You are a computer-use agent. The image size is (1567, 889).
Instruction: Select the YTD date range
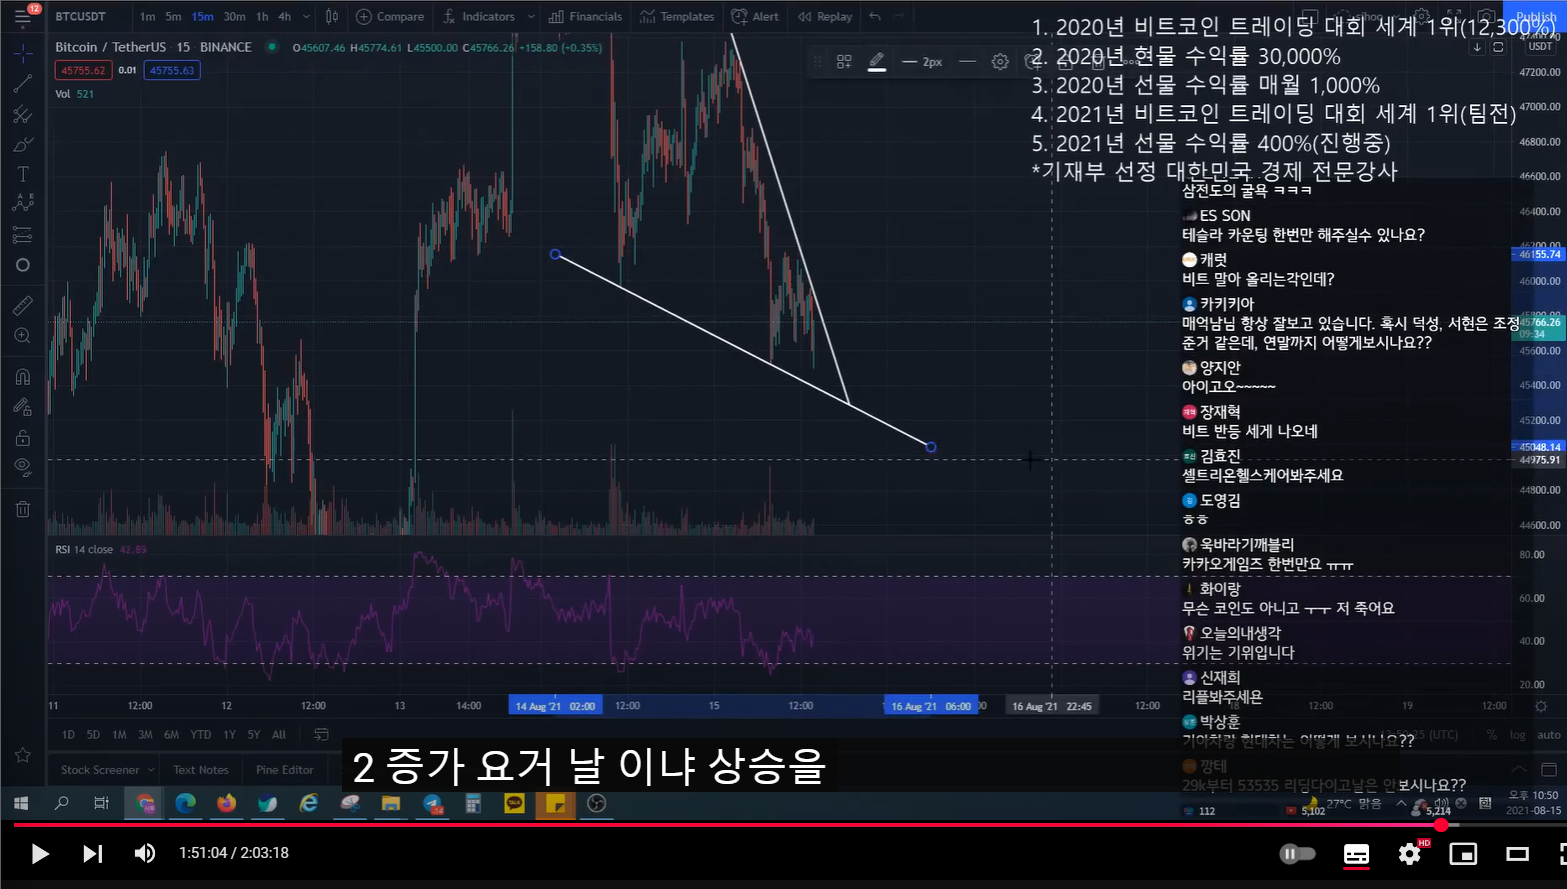pos(200,734)
